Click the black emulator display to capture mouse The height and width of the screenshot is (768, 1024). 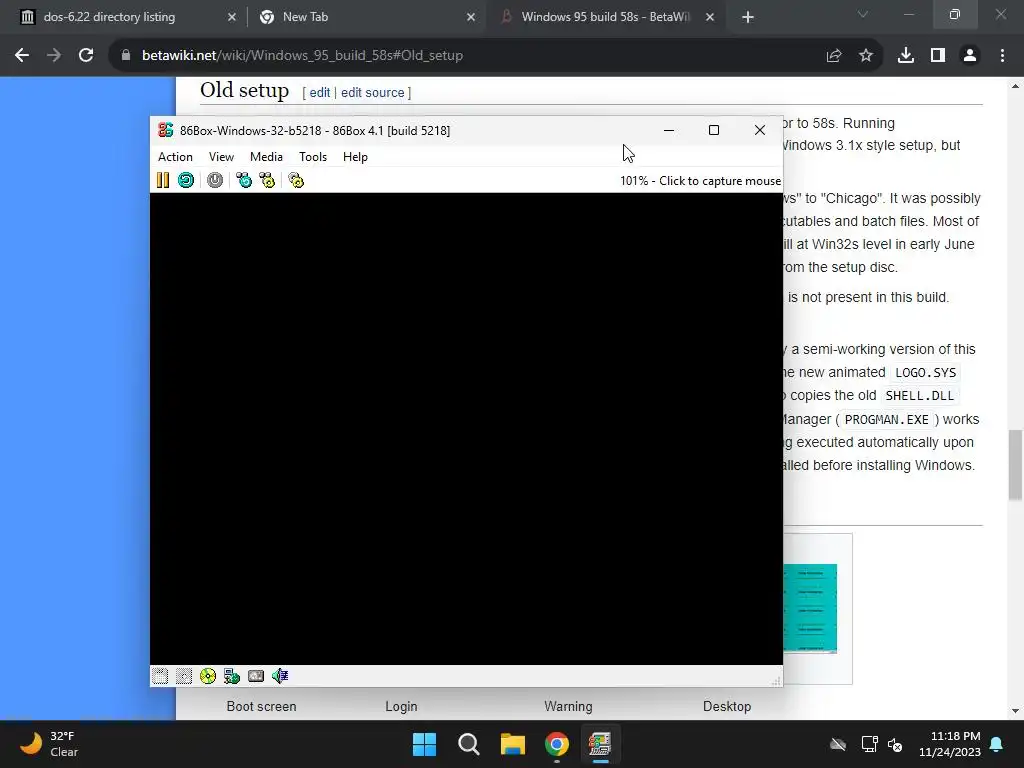(x=466, y=428)
